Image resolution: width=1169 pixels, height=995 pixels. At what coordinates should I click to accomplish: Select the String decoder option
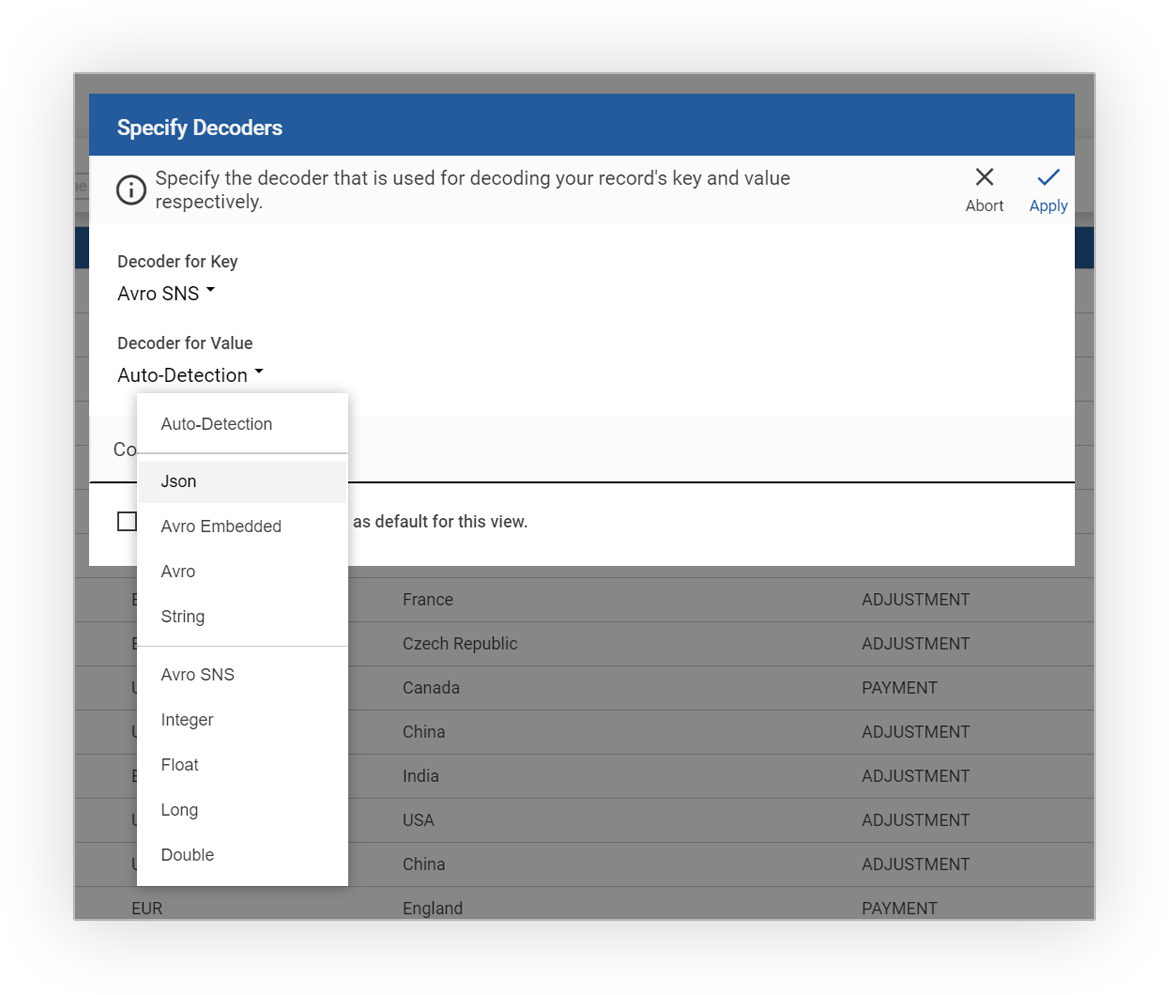pos(242,616)
